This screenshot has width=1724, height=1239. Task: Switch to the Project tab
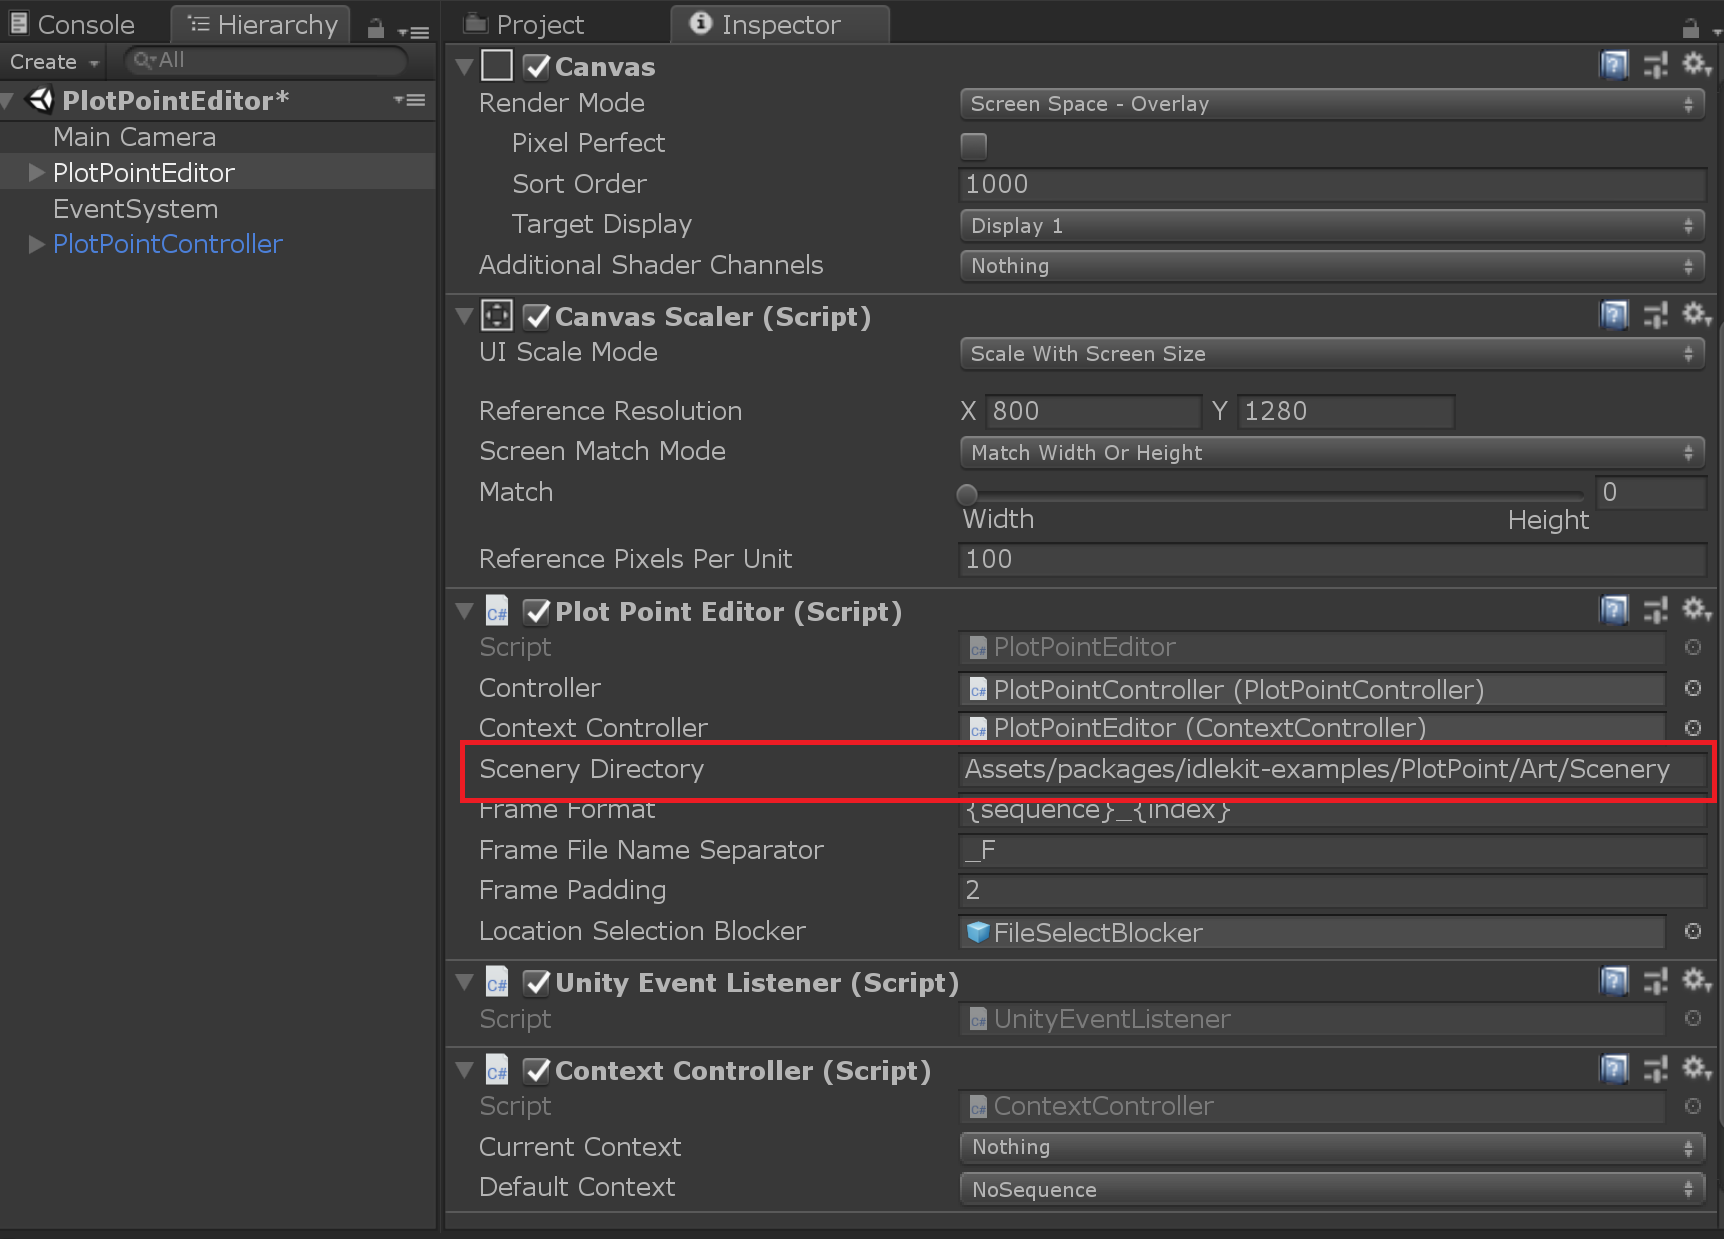(540, 23)
